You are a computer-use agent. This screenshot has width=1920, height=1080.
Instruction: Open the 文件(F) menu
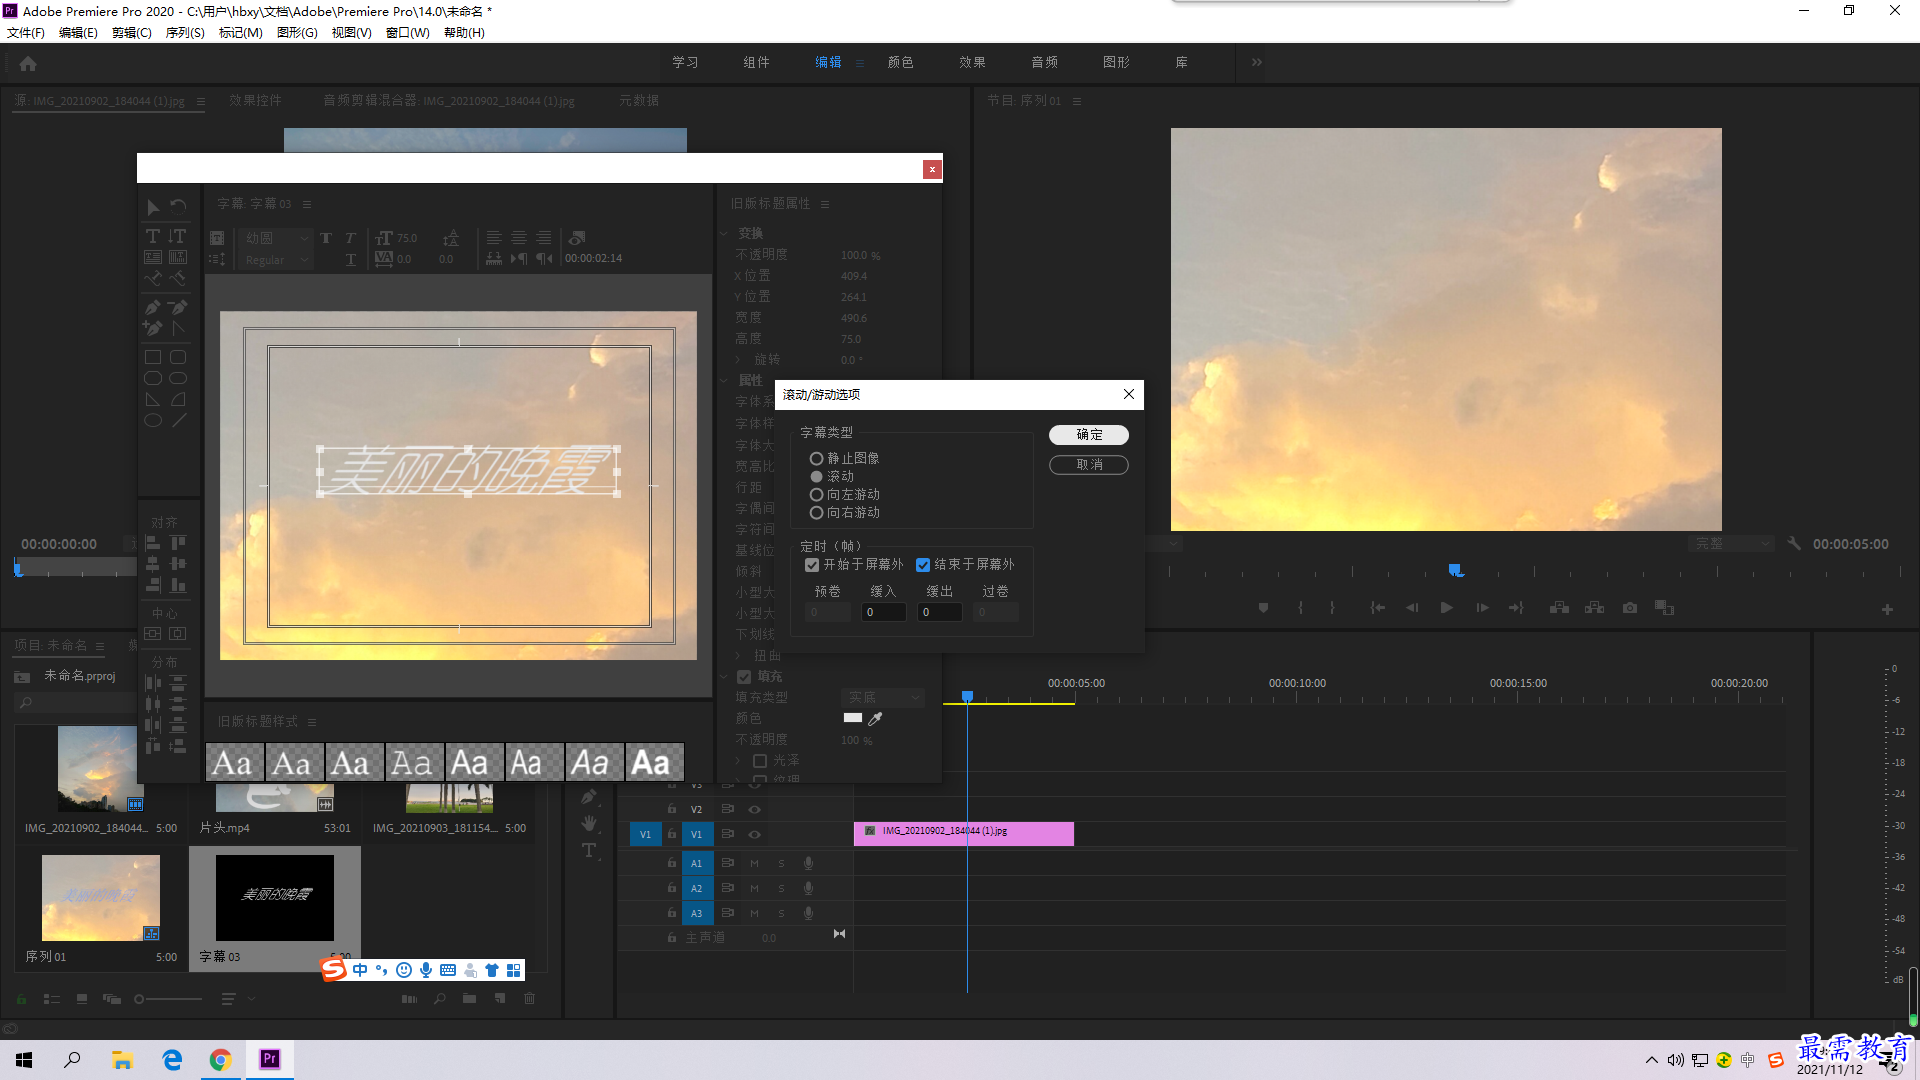tap(26, 32)
